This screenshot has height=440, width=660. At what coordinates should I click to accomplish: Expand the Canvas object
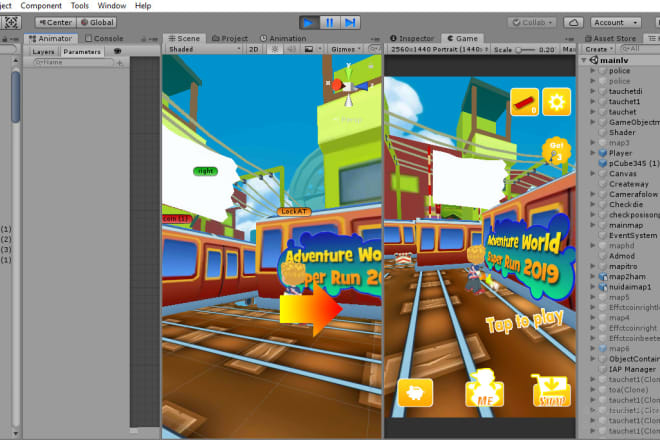(593, 173)
